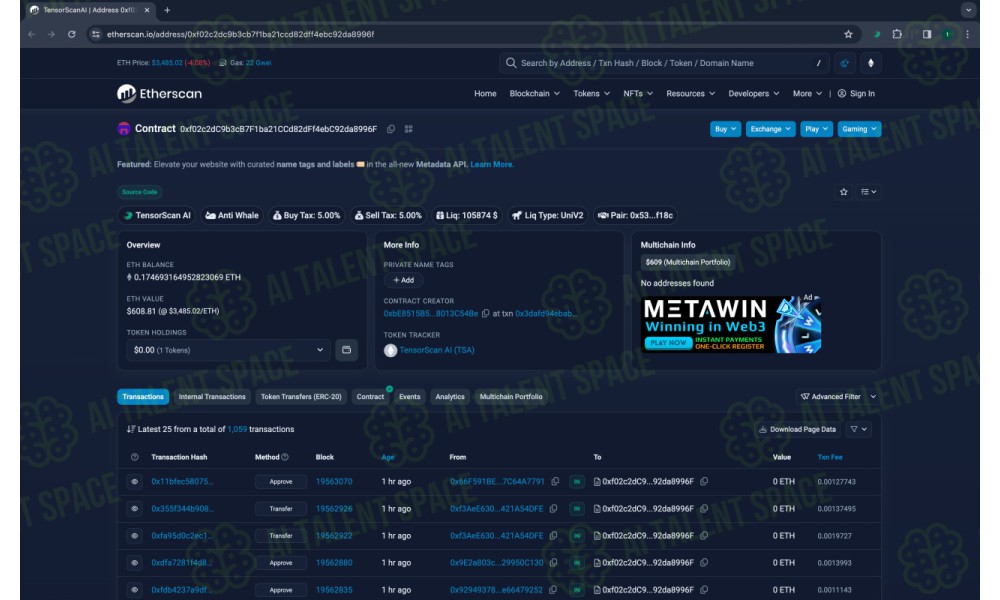Image resolution: width=1000 pixels, height=600 pixels.
Task: Open the browser extensions puzzle icon
Action: click(x=897, y=34)
